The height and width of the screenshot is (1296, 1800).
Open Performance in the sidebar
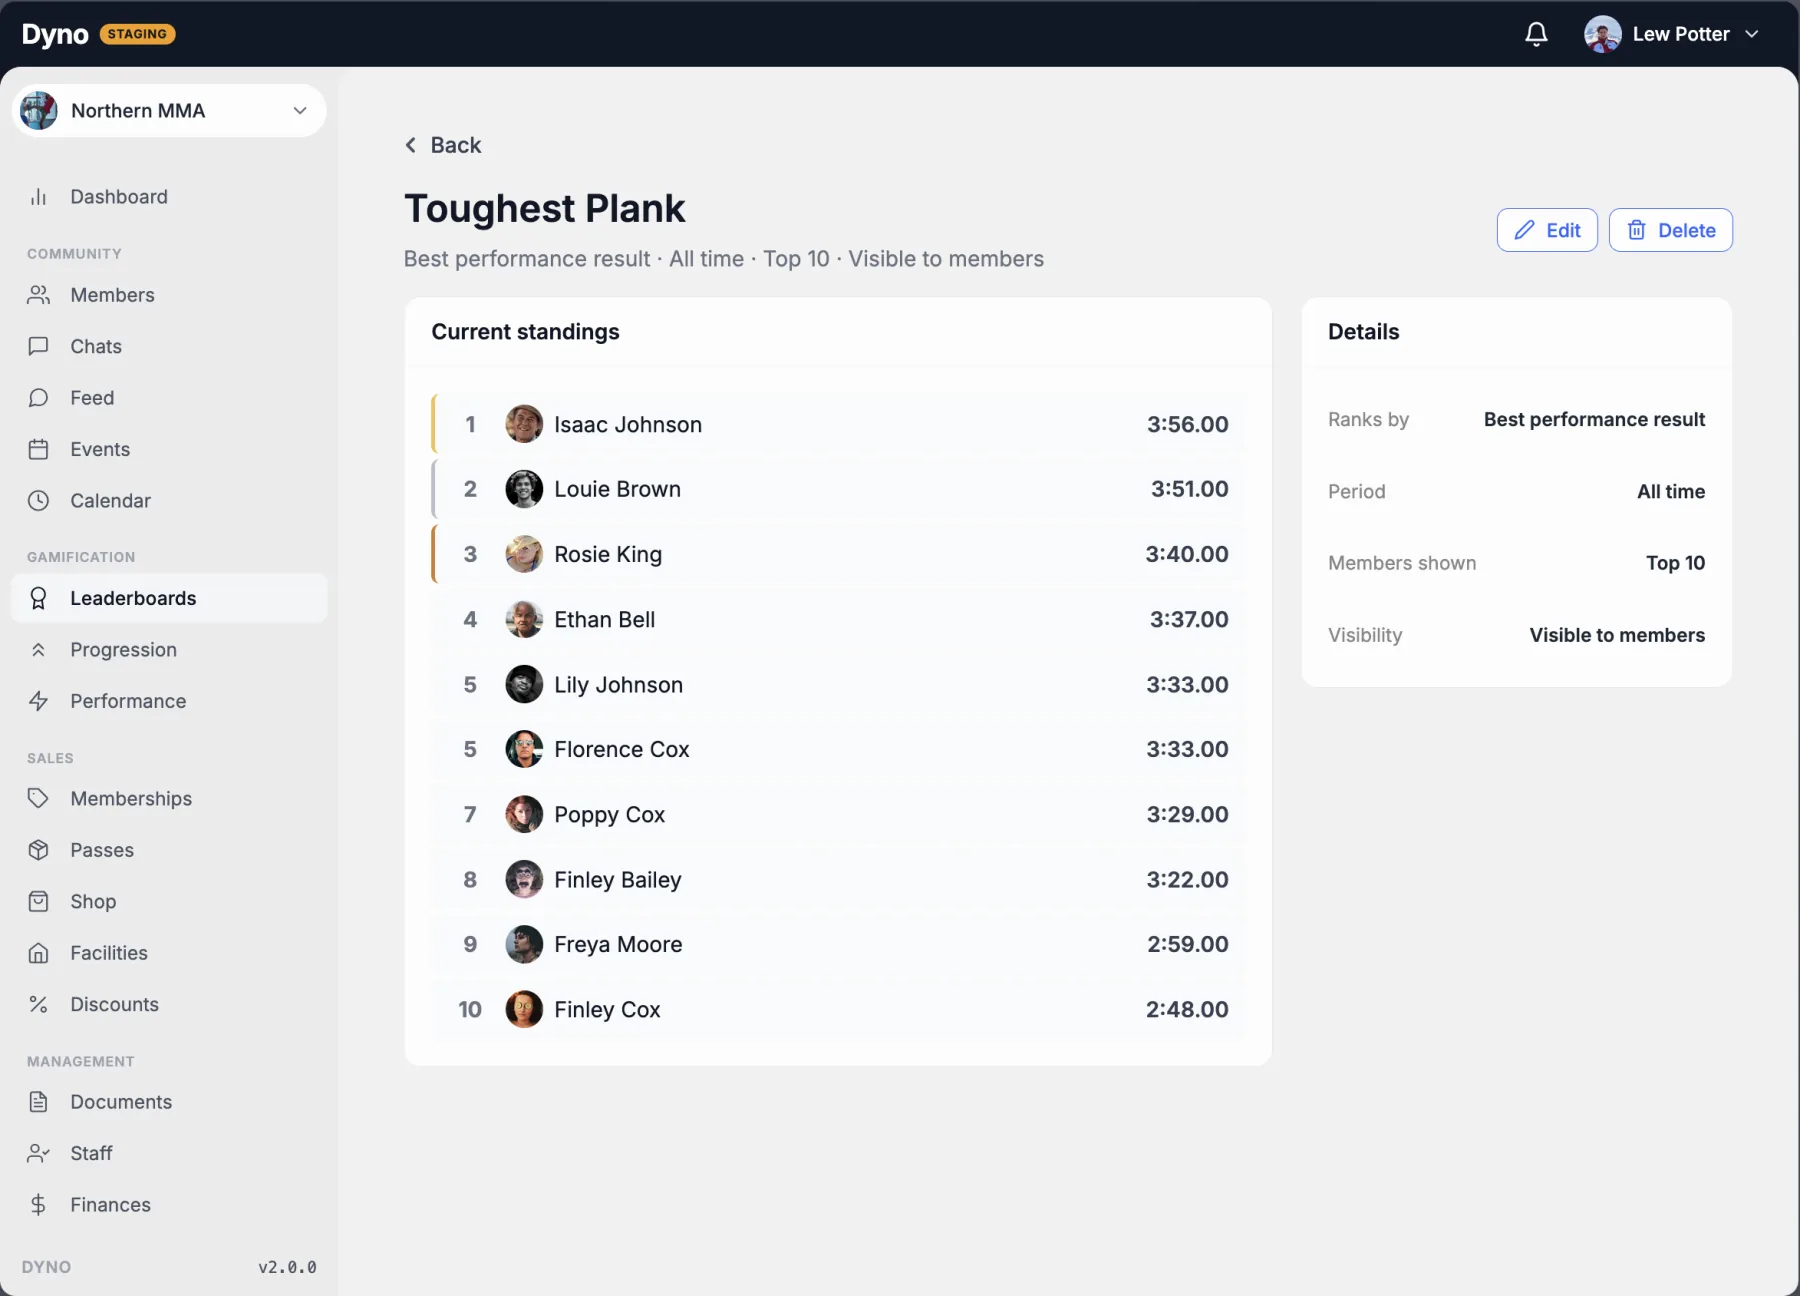click(x=169, y=701)
